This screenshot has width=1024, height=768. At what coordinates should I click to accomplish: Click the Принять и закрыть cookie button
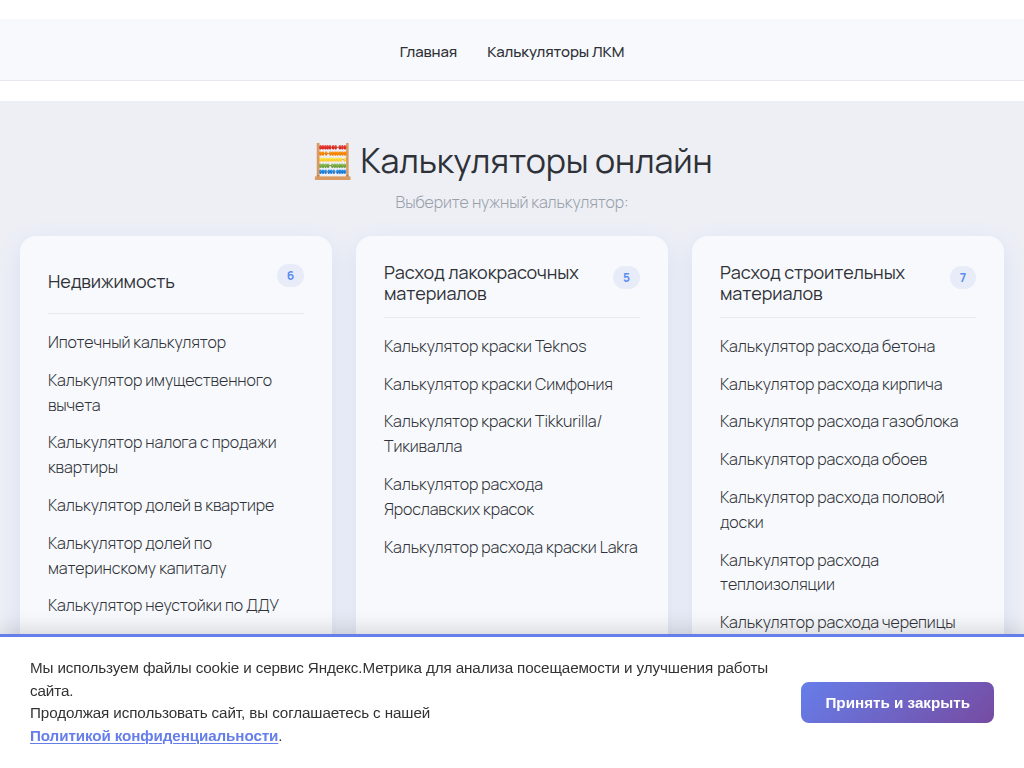pyautogui.click(x=897, y=703)
